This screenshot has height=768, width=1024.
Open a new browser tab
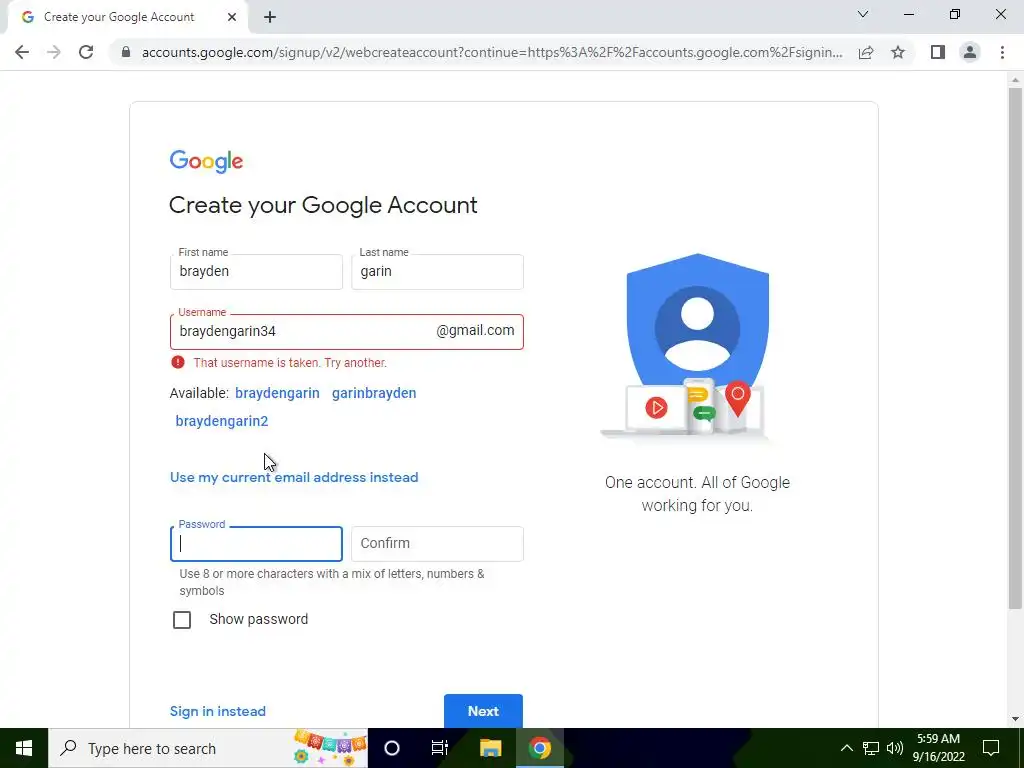(270, 18)
